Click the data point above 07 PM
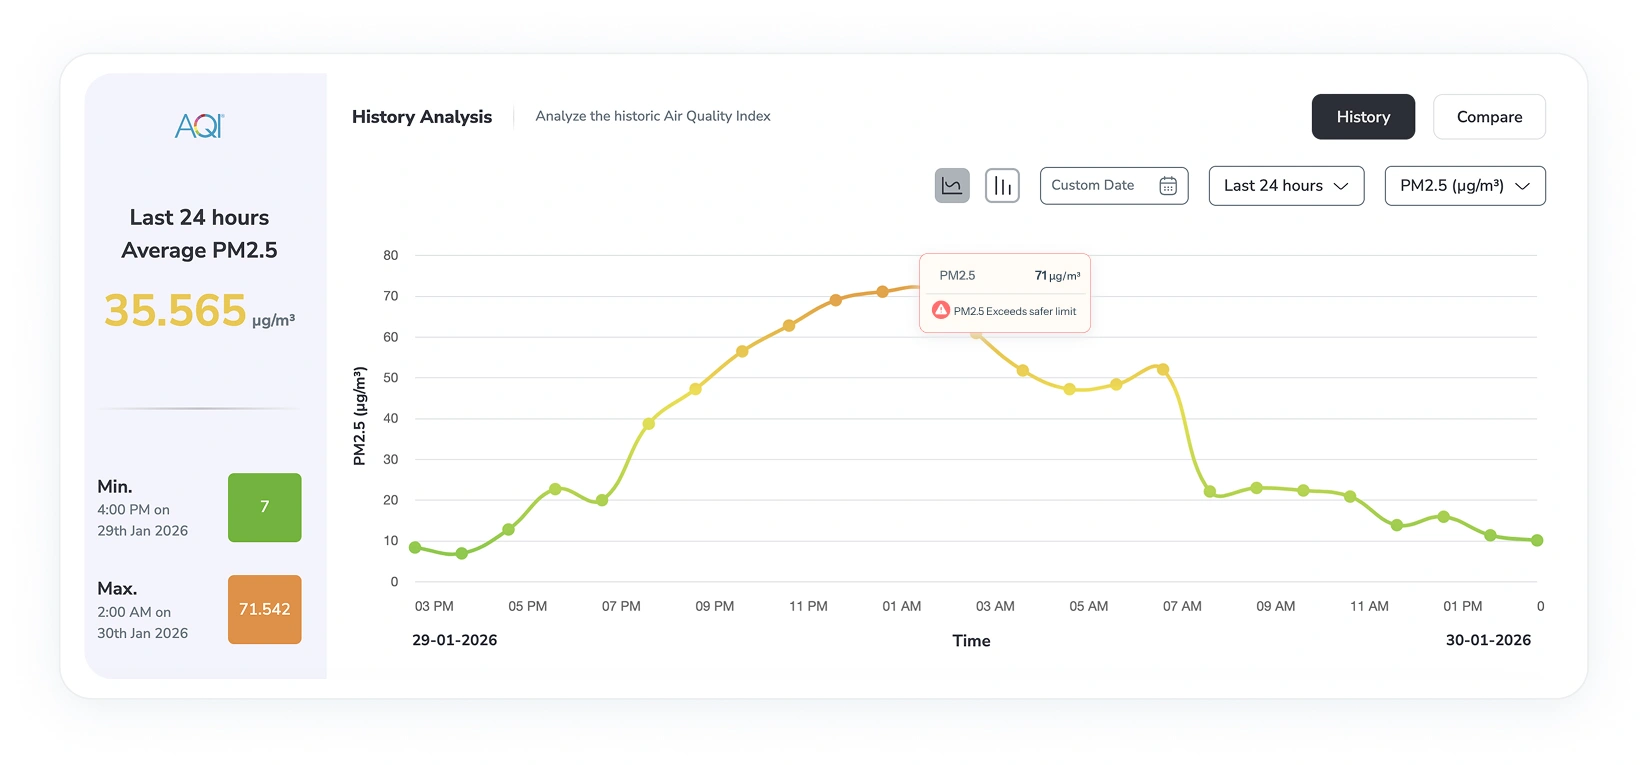1648x765 pixels. click(x=602, y=500)
